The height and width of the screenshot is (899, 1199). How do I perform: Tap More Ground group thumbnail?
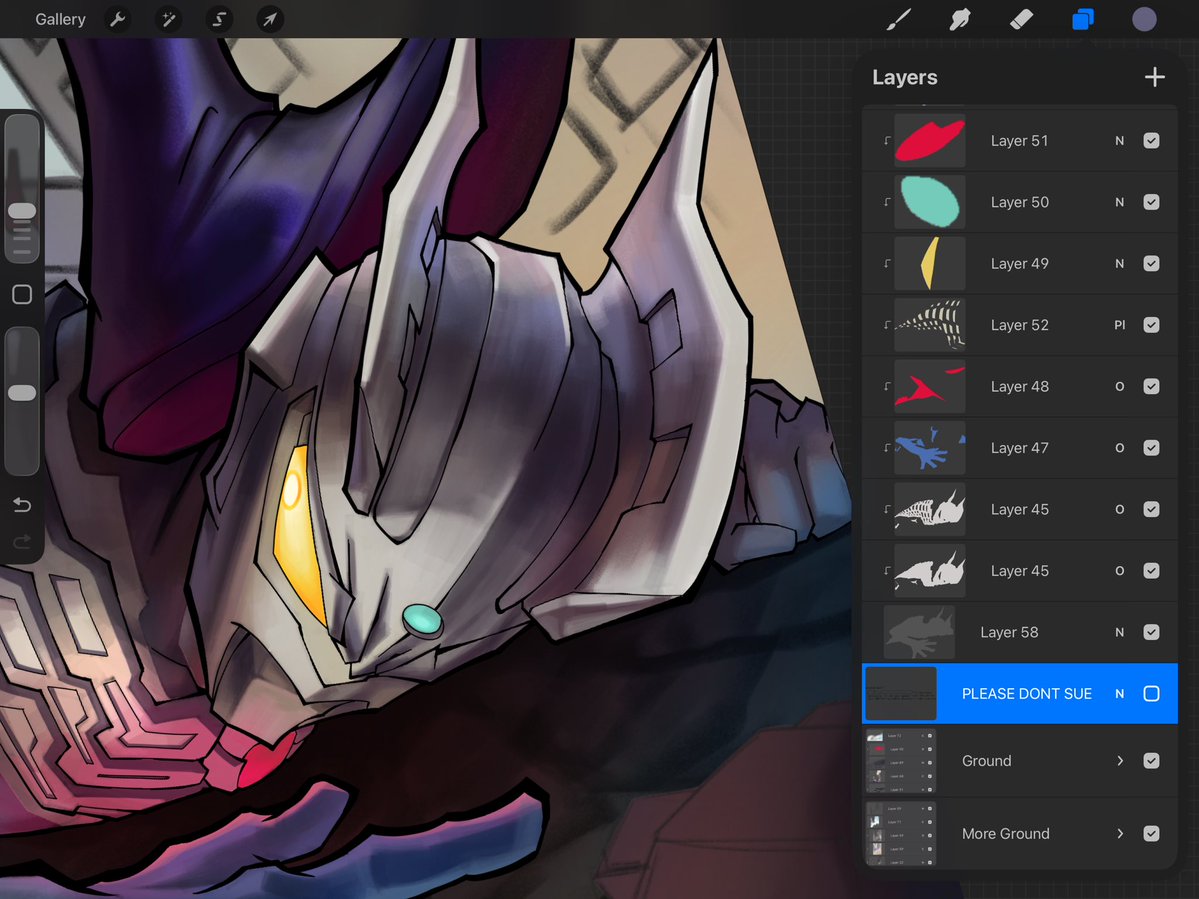901,833
